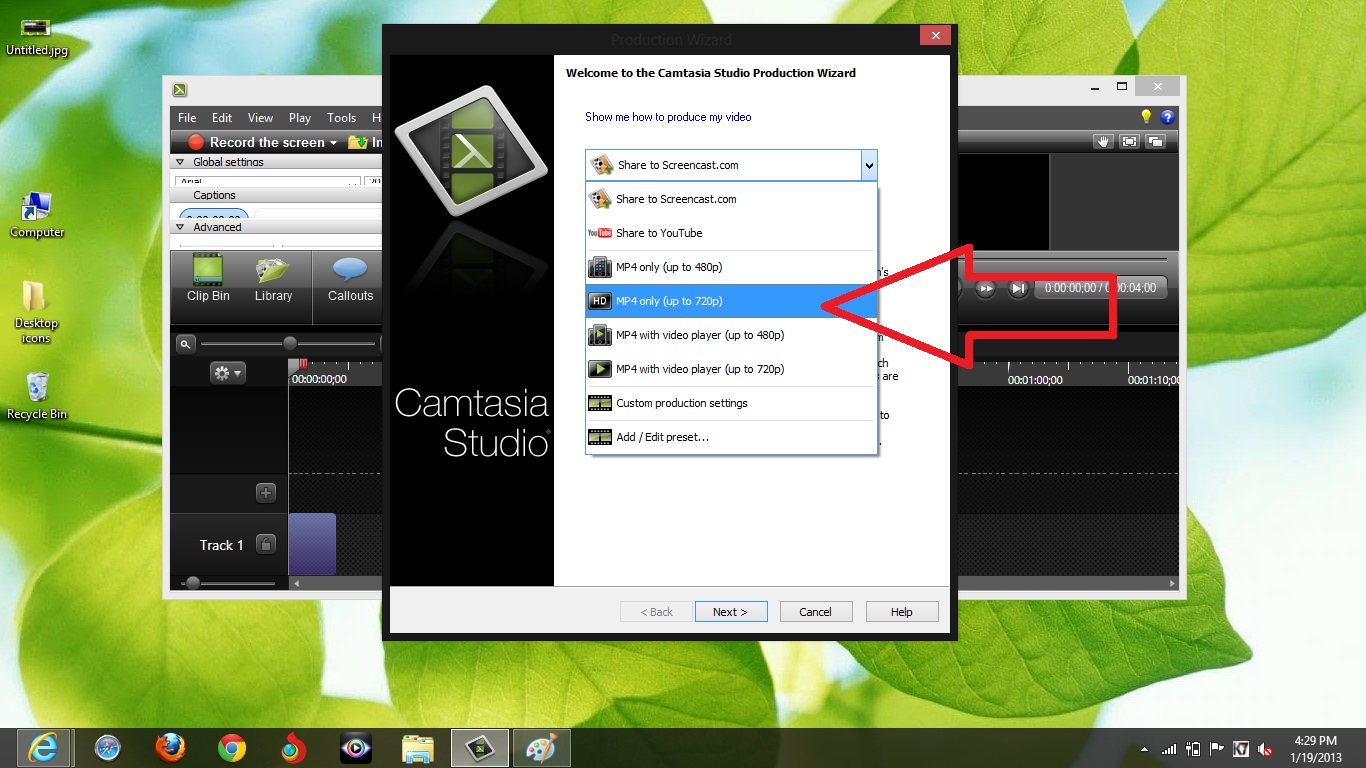Open Camtasia Edit menu
This screenshot has height=768, width=1366.
click(x=222, y=117)
